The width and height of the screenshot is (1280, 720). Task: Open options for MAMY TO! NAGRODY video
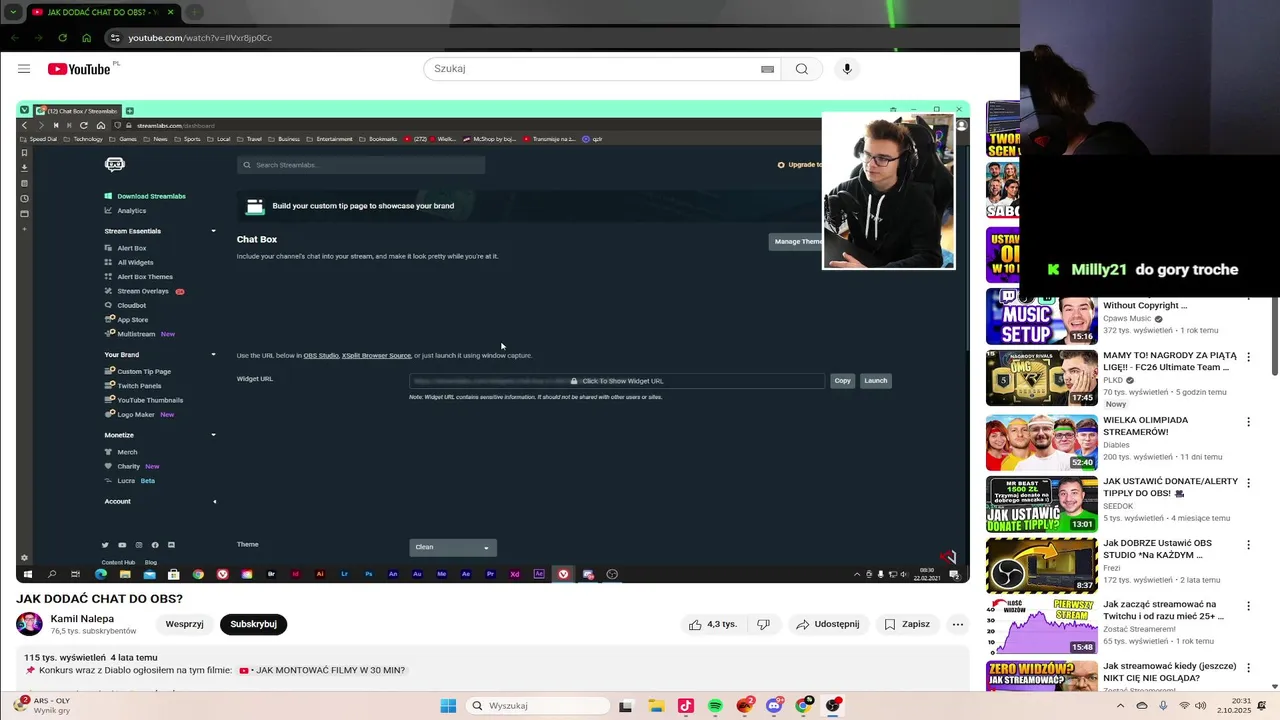click(x=1248, y=357)
